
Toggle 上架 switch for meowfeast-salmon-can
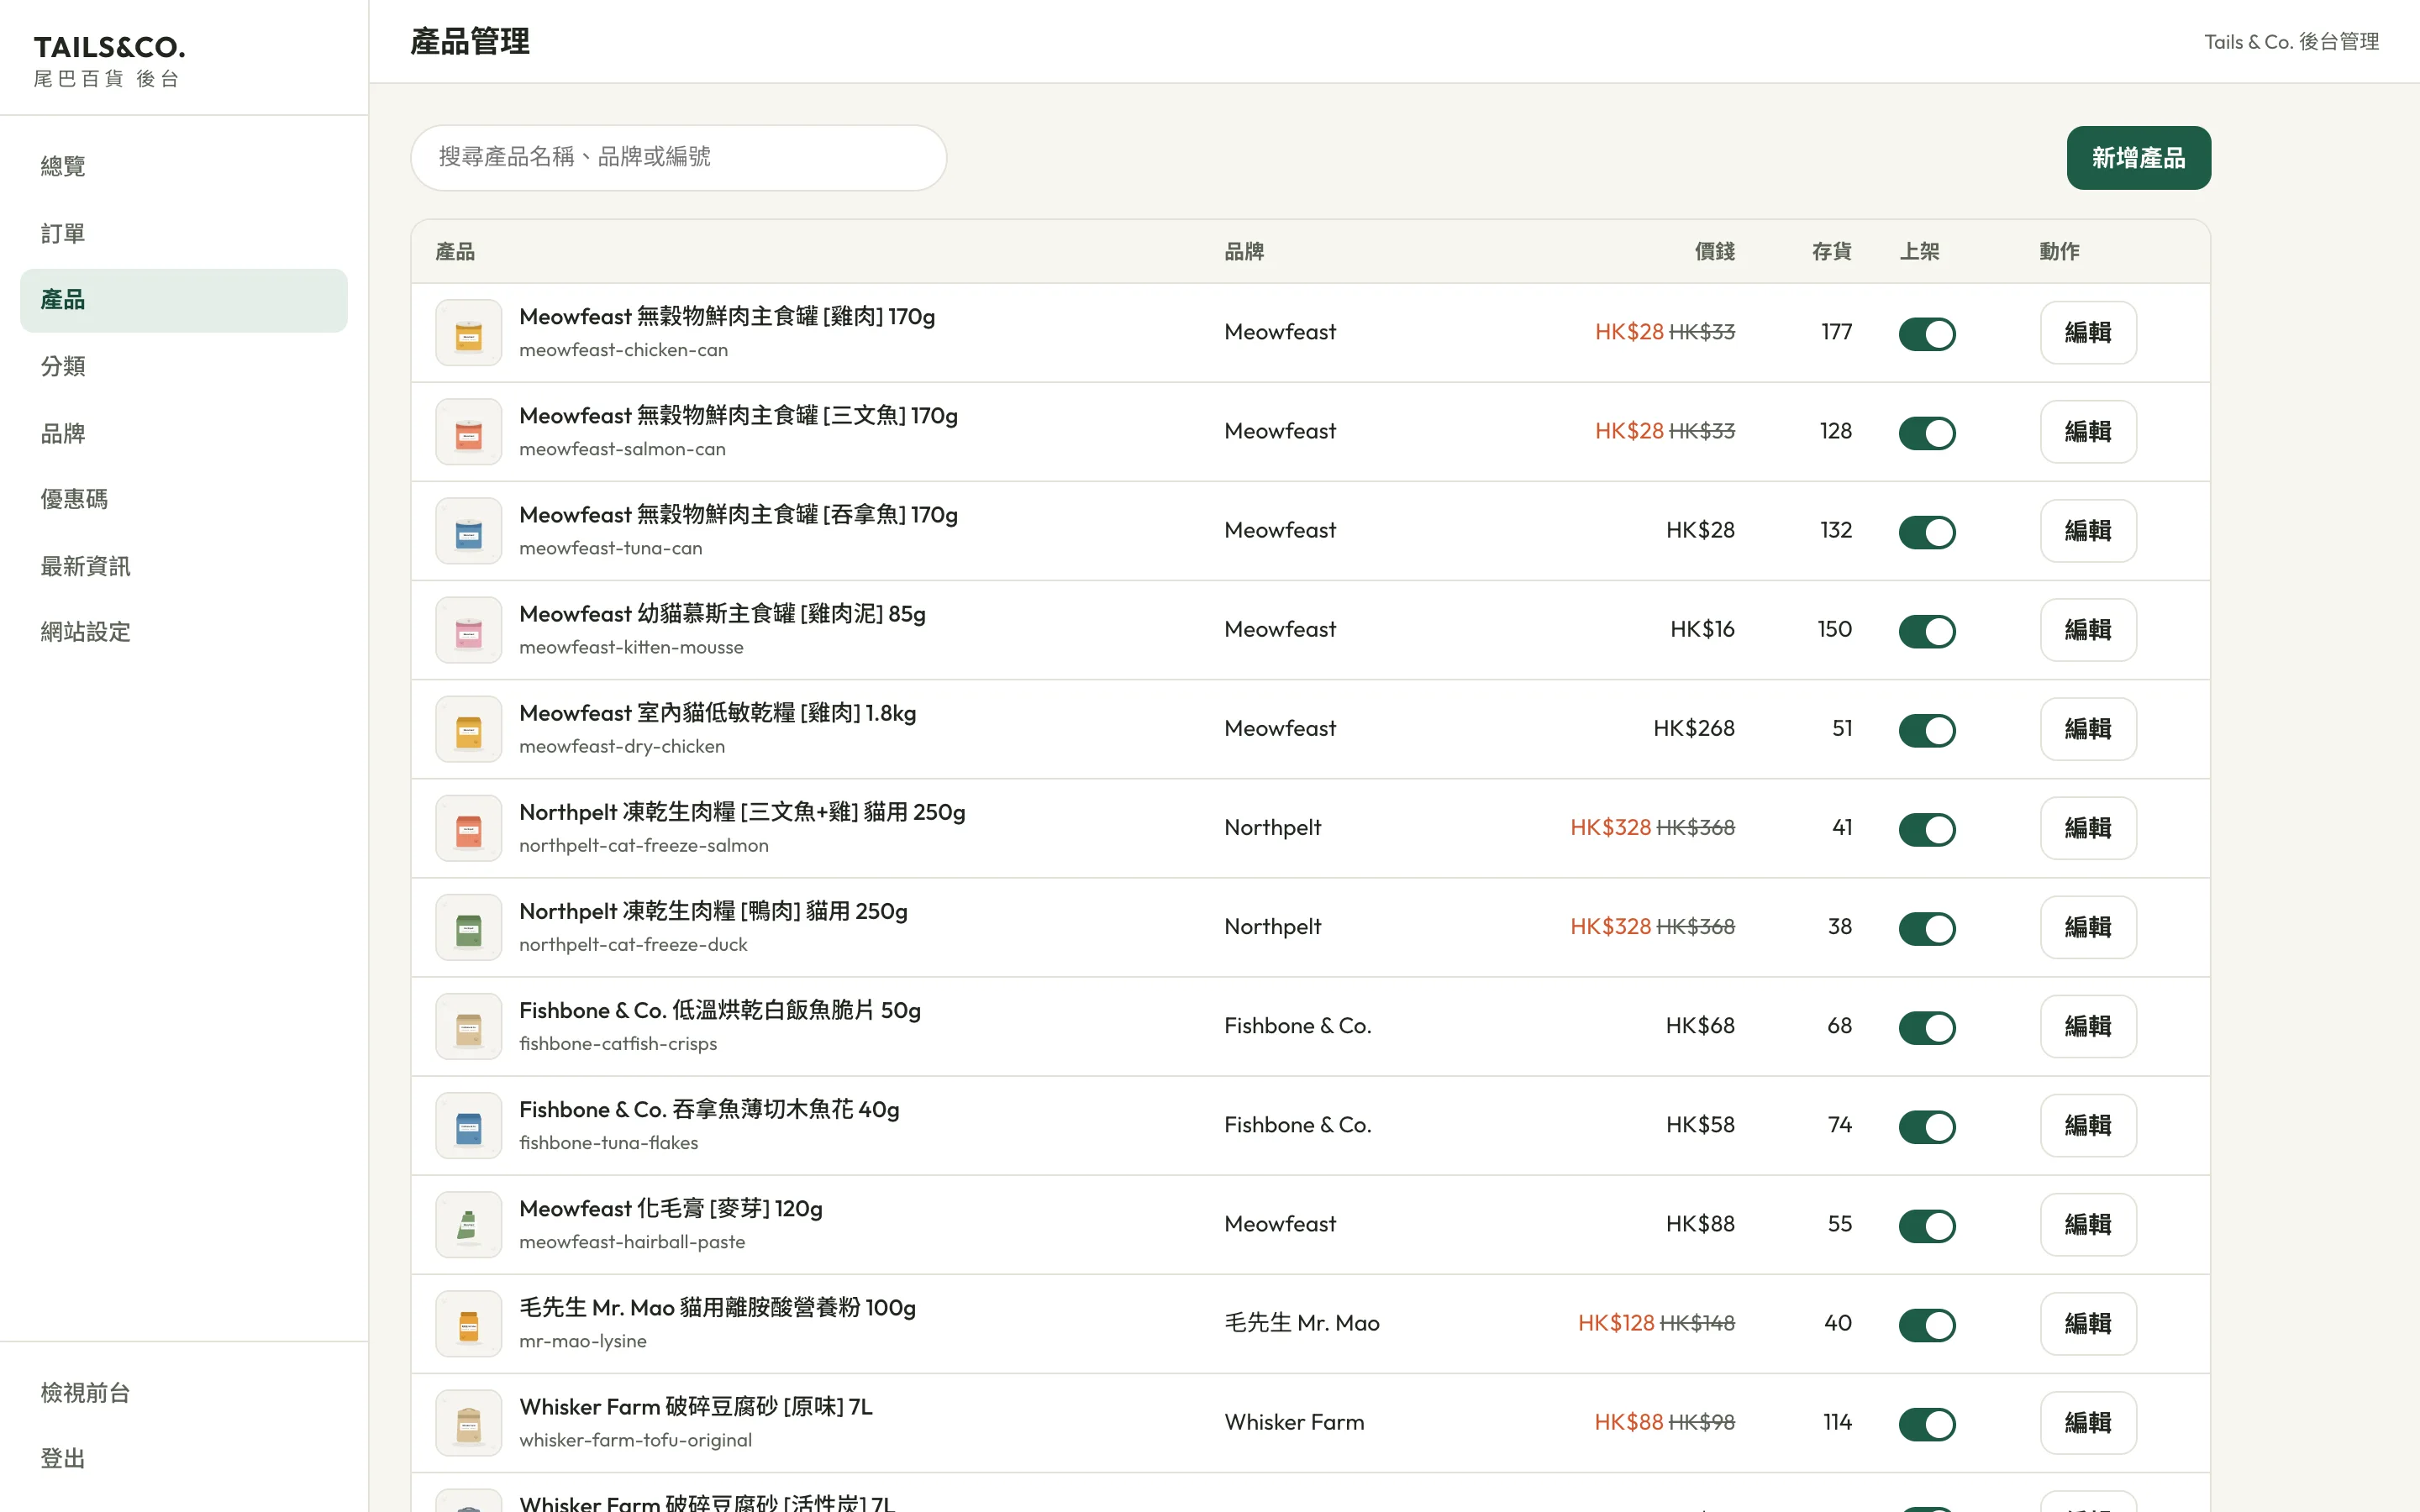pyautogui.click(x=1926, y=433)
